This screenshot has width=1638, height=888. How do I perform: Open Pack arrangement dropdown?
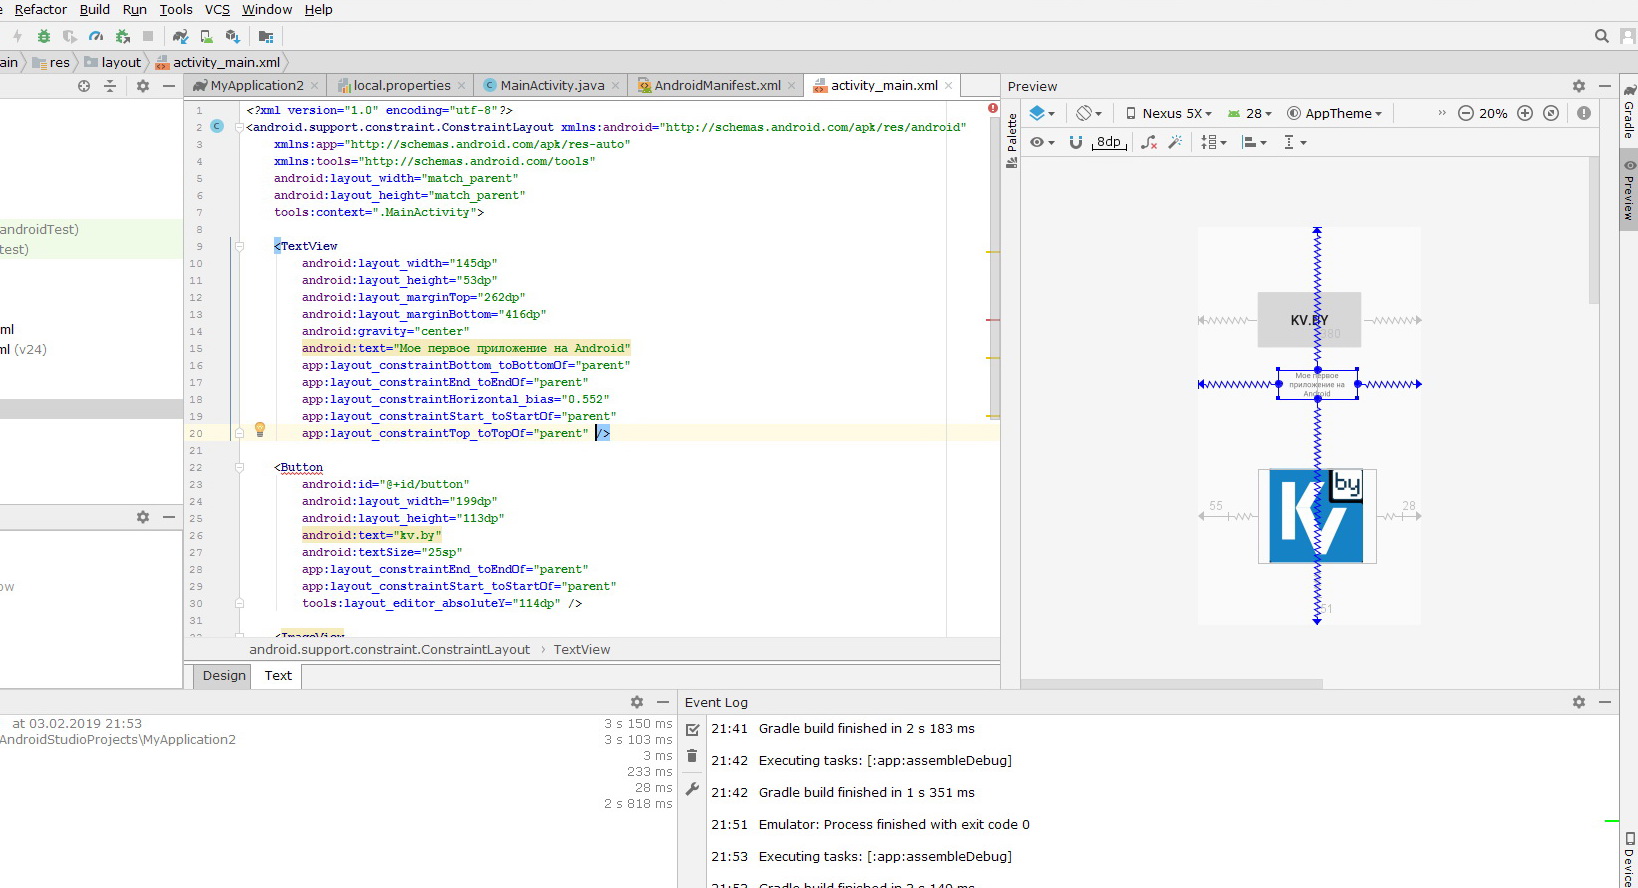(x=1214, y=142)
